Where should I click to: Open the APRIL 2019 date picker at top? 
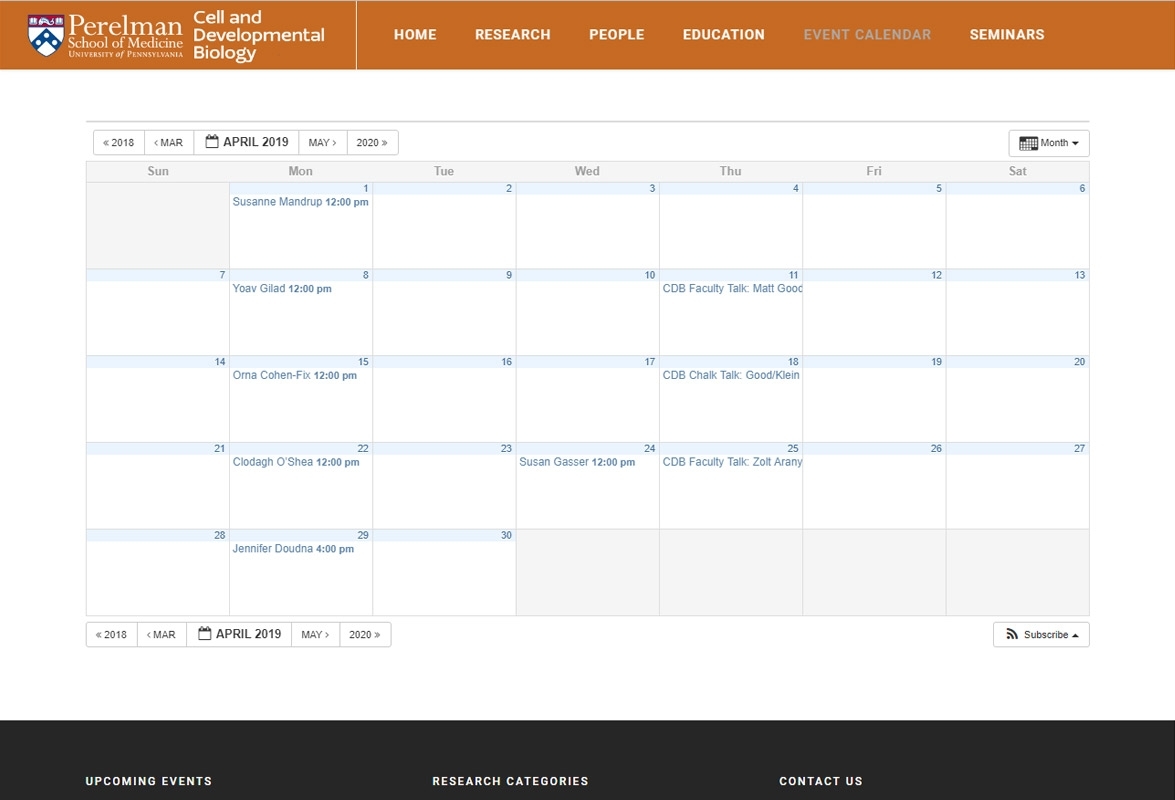(x=247, y=142)
